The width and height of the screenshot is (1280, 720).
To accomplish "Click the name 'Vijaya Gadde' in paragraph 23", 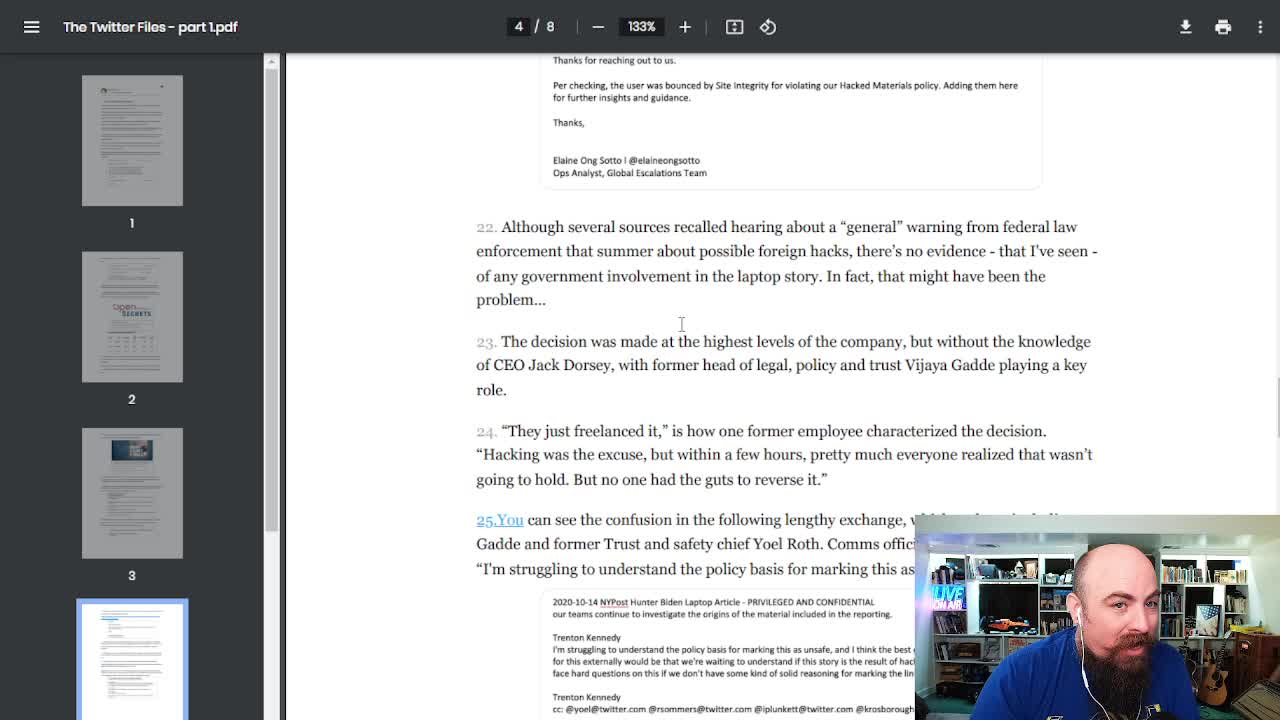I will [950, 365].
